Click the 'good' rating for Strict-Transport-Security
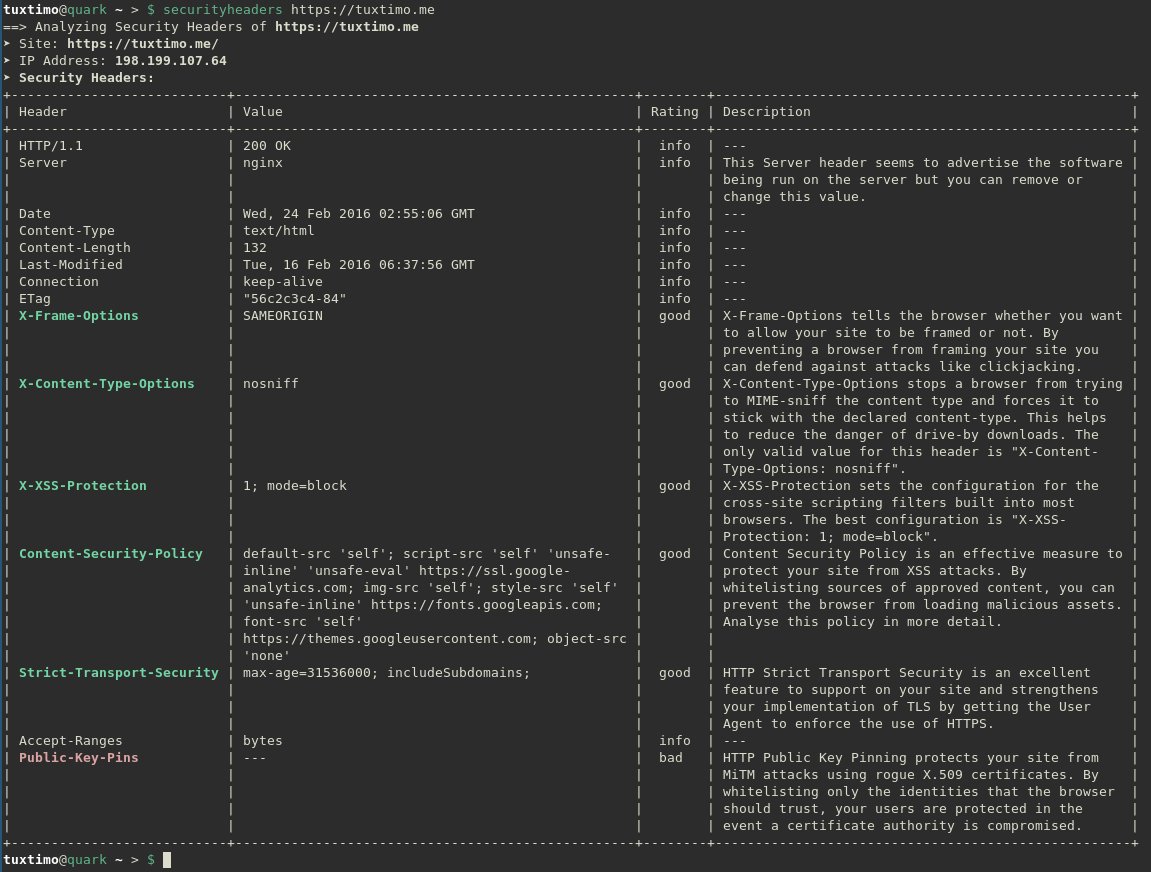This screenshot has width=1151, height=872. point(675,672)
